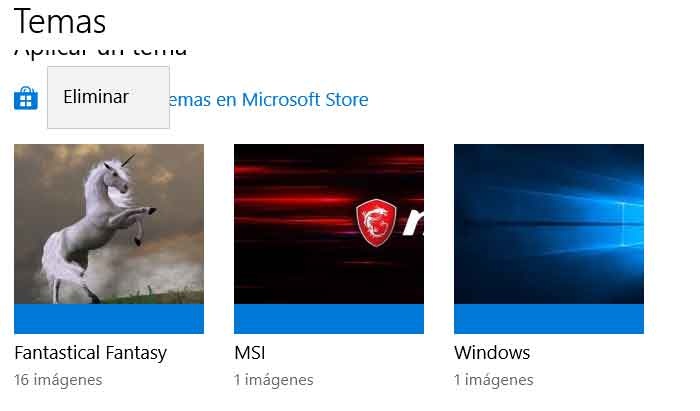The image size is (700, 411).
Task: Select the Windows theme name label
Action: tap(492, 353)
